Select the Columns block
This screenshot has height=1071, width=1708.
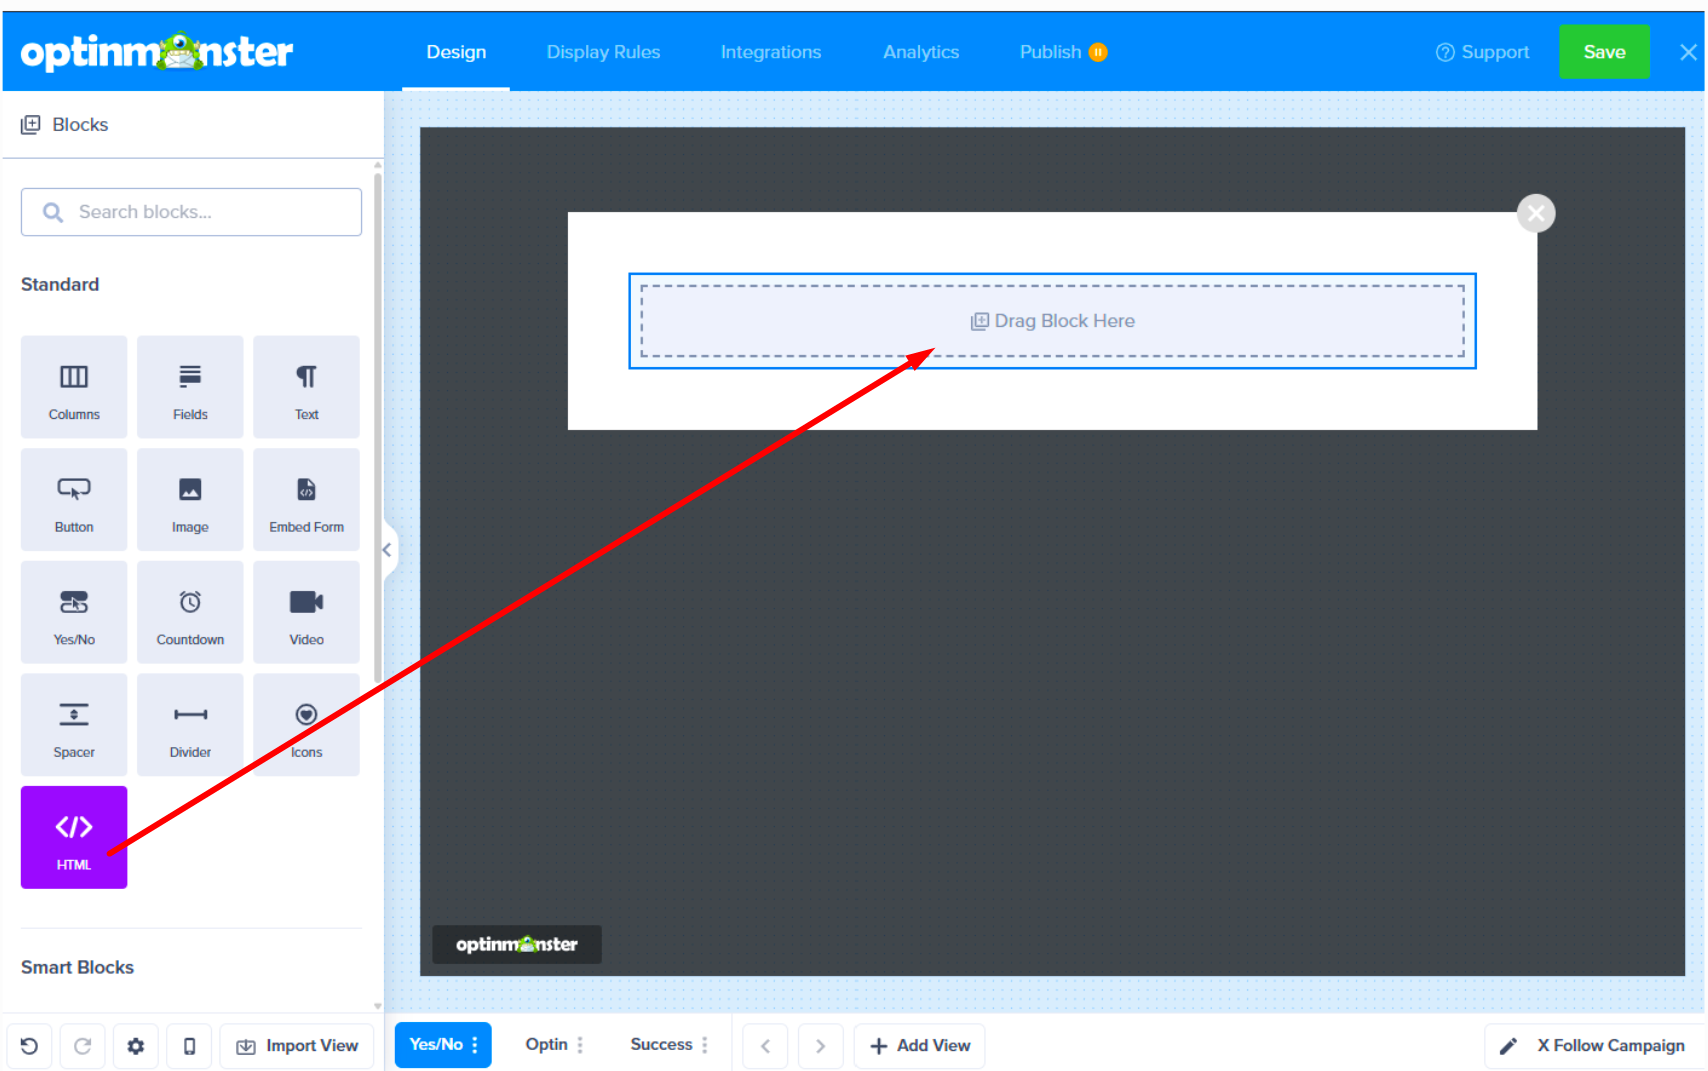[74, 387]
